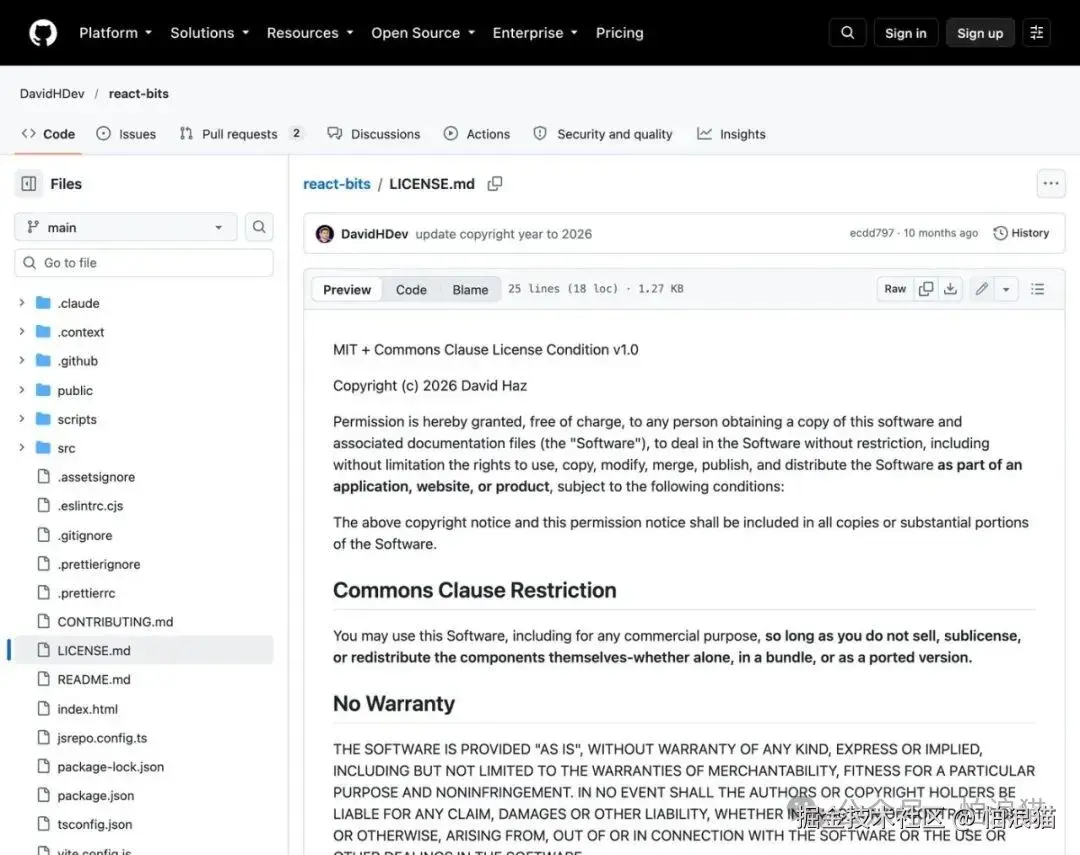Open the Insights tab
1080x855 pixels.
(x=731, y=134)
